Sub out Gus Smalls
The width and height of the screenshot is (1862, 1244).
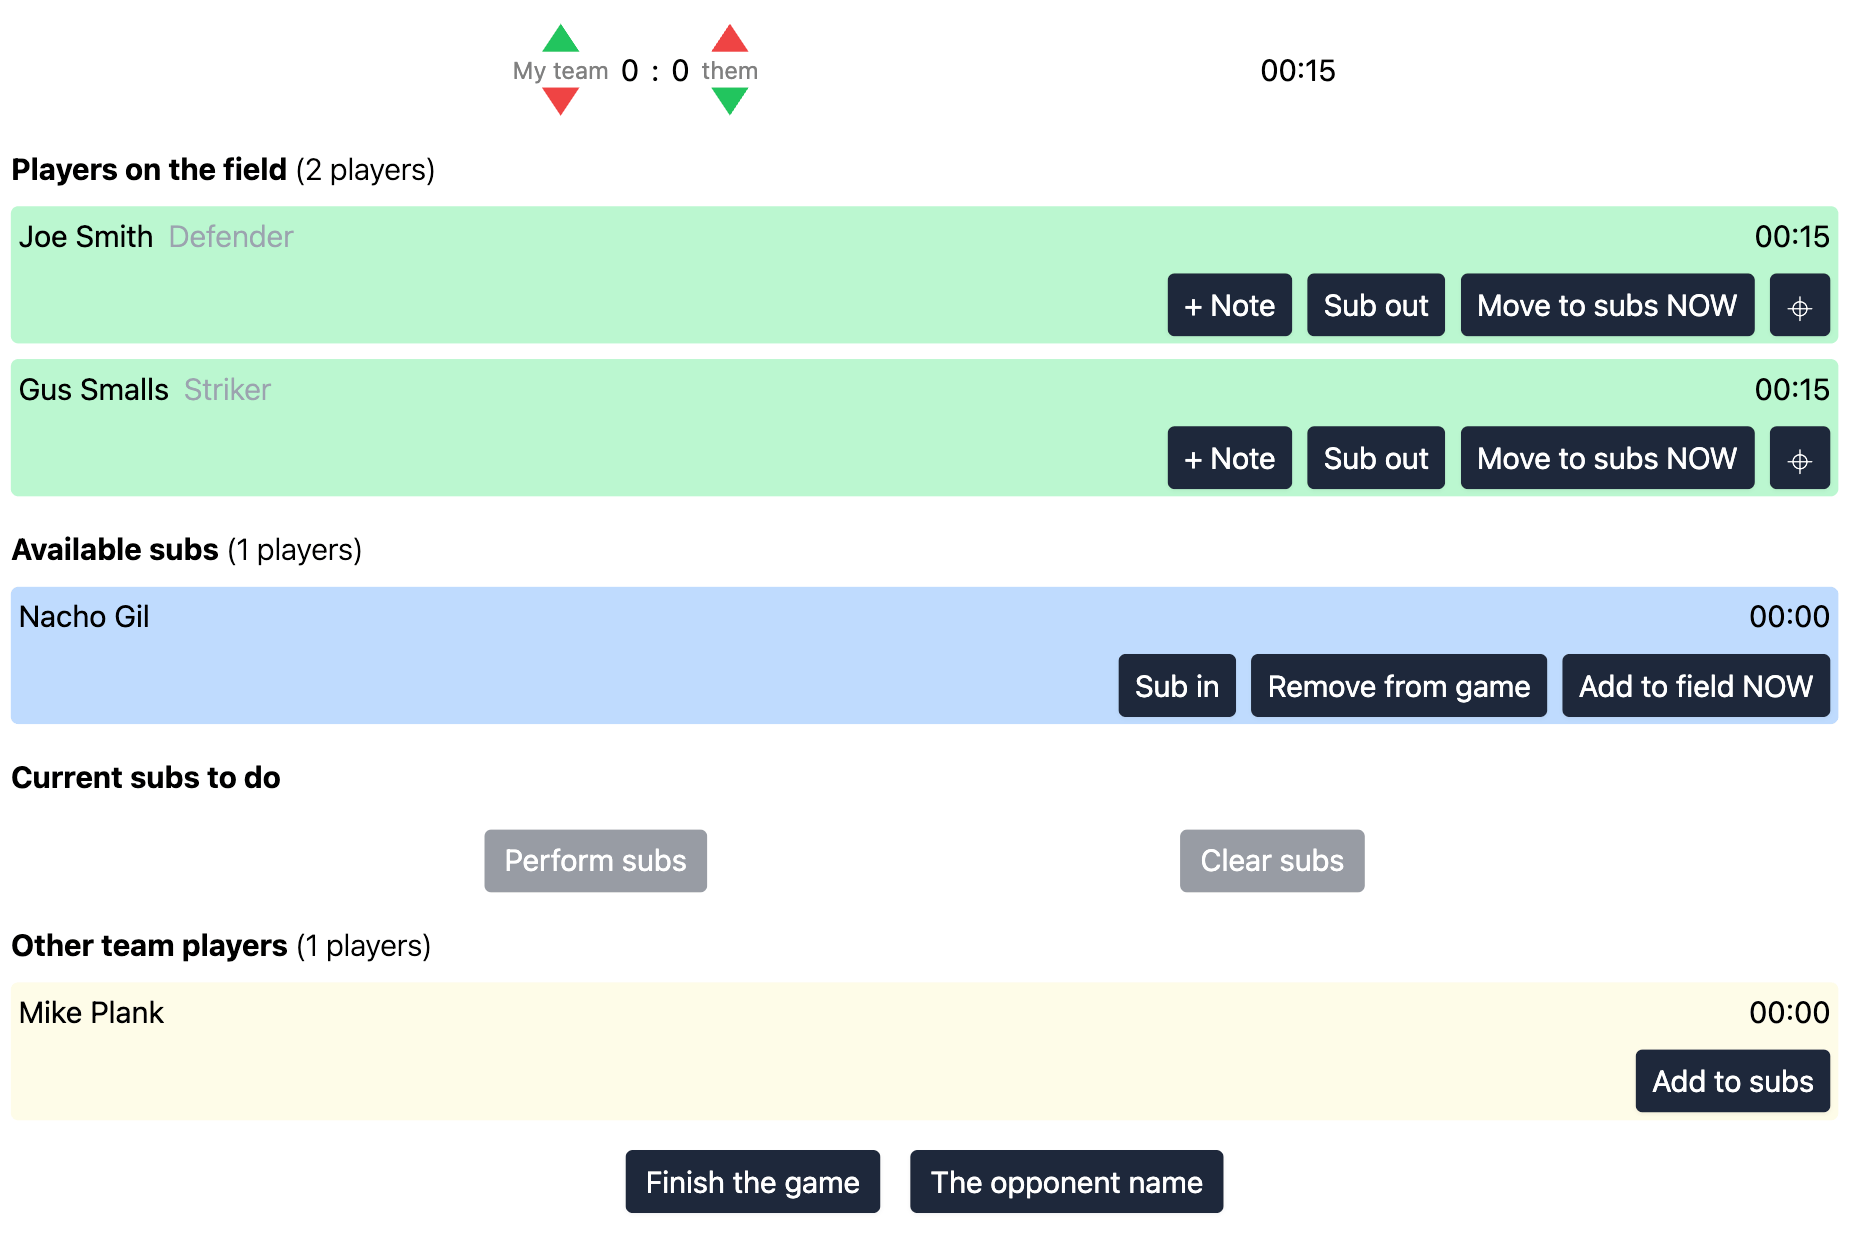click(x=1375, y=459)
